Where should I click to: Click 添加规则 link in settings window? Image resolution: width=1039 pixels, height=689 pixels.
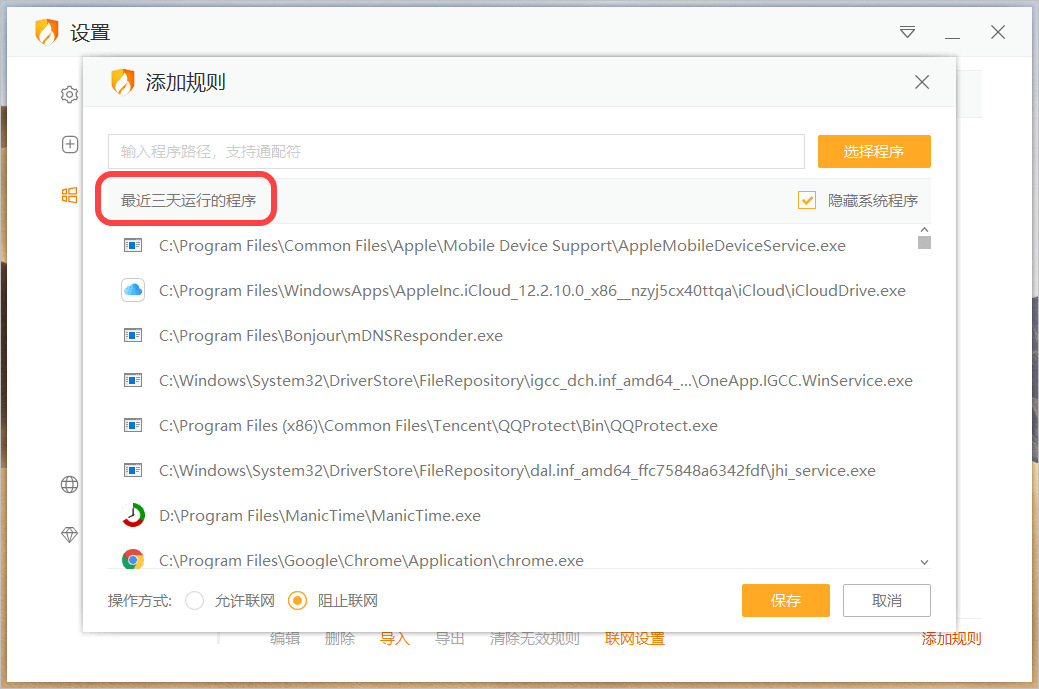(x=952, y=639)
